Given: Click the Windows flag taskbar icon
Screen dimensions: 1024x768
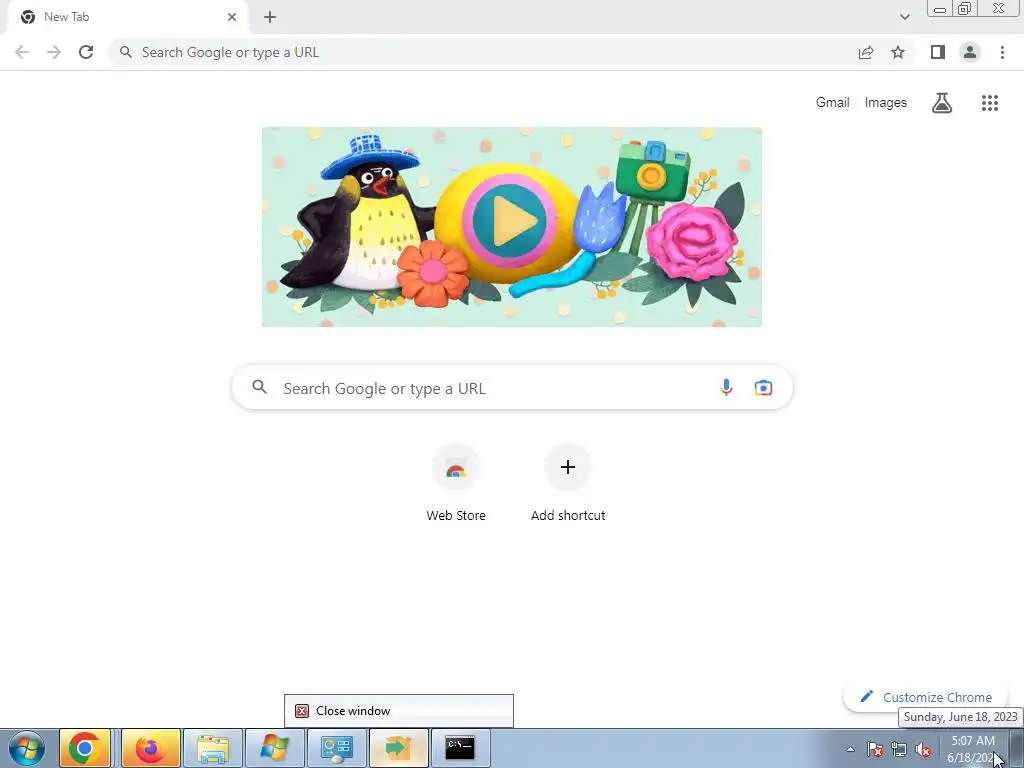Looking at the screenshot, I should click(x=274, y=748).
